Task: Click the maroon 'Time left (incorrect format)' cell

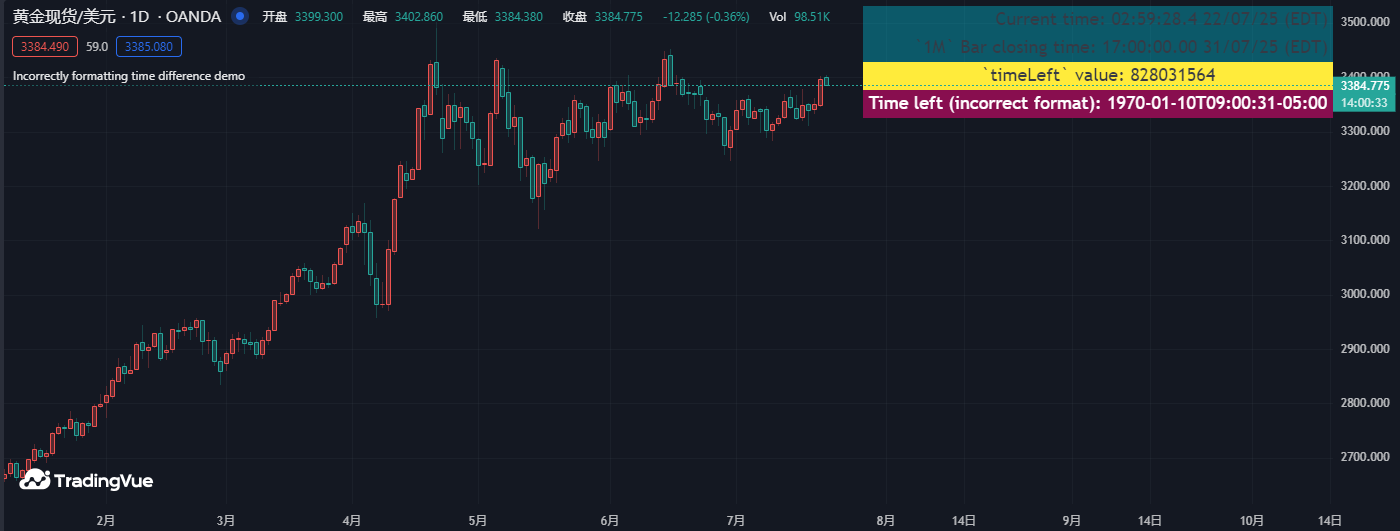Action: click(1097, 103)
